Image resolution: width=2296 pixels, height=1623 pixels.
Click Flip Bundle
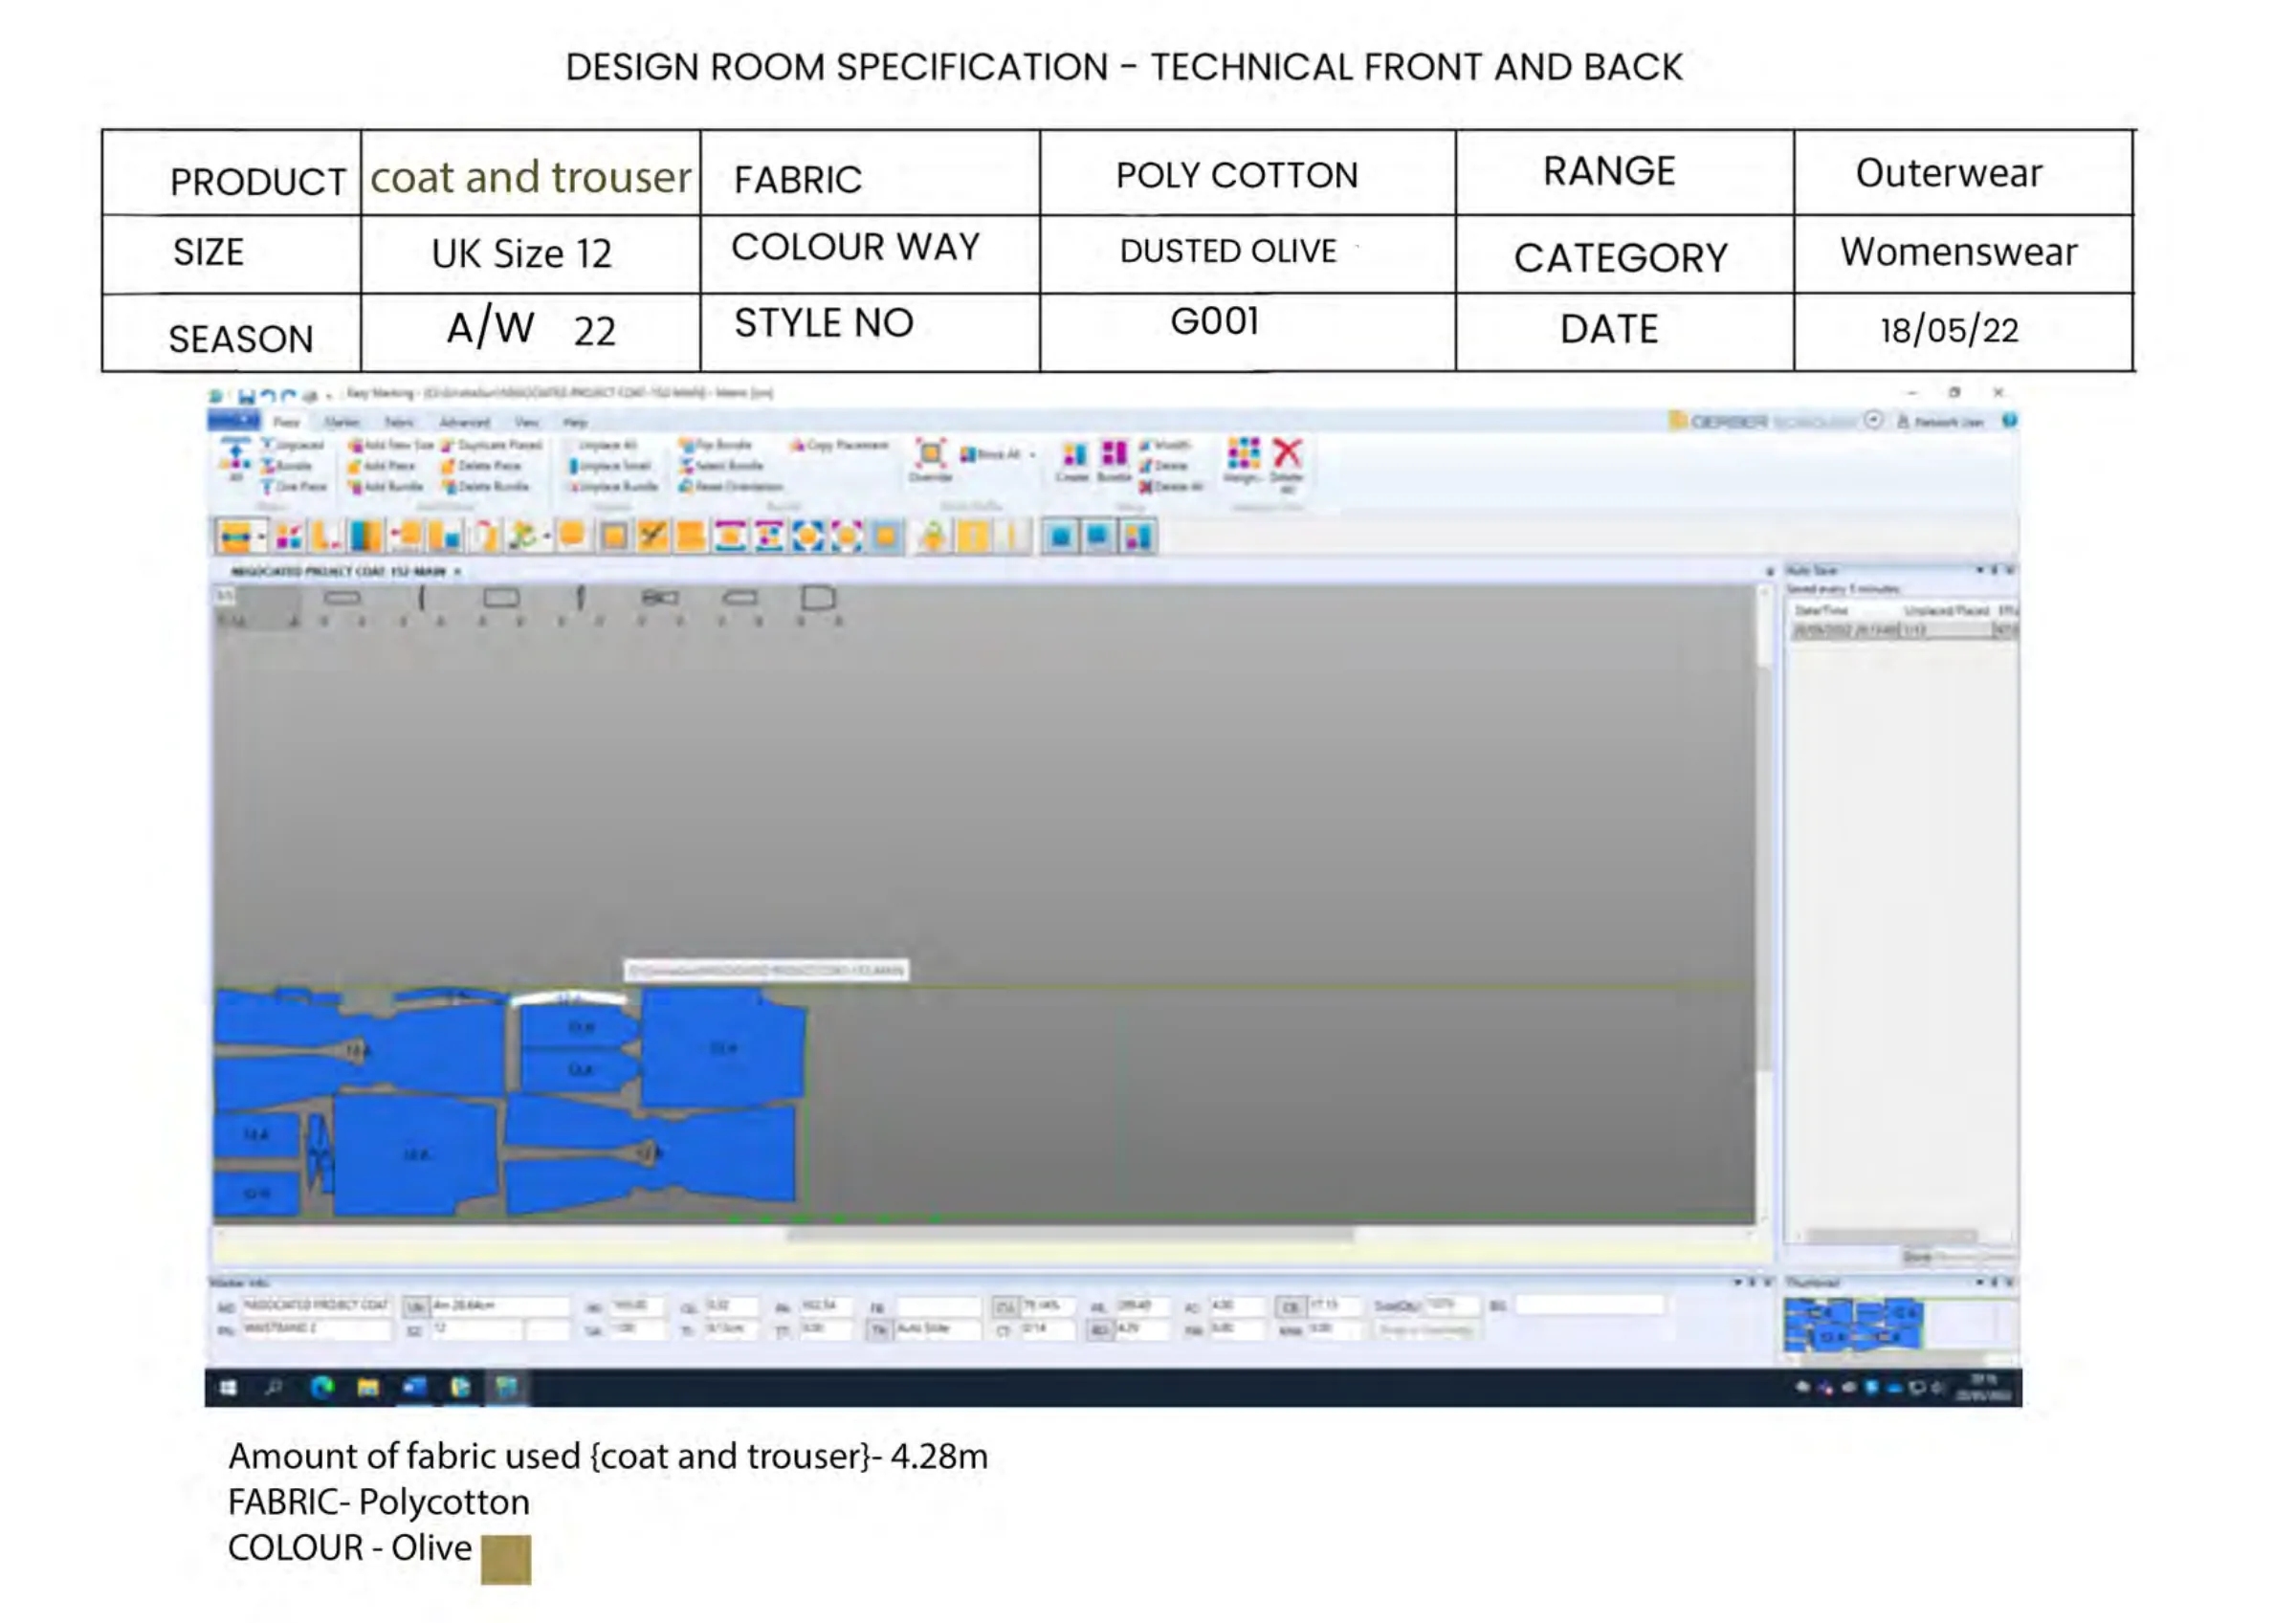pos(716,445)
